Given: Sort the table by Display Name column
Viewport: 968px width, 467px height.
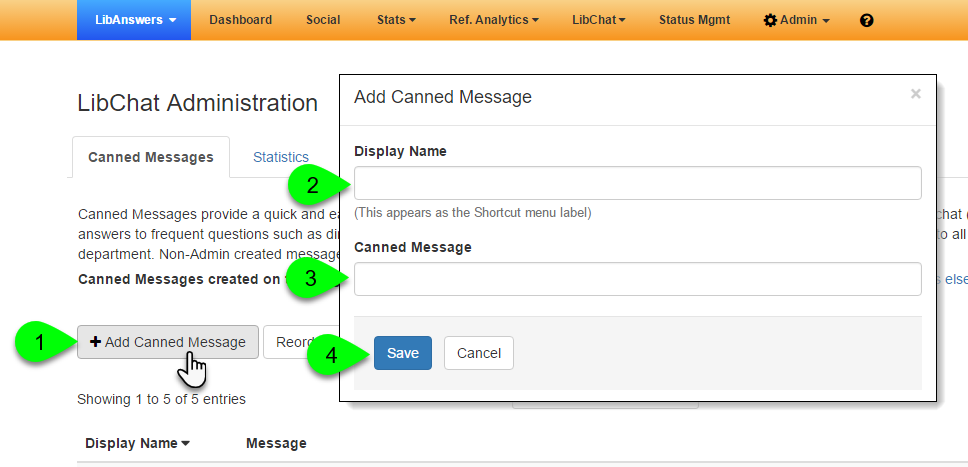Looking at the screenshot, I should [x=137, y=443].
